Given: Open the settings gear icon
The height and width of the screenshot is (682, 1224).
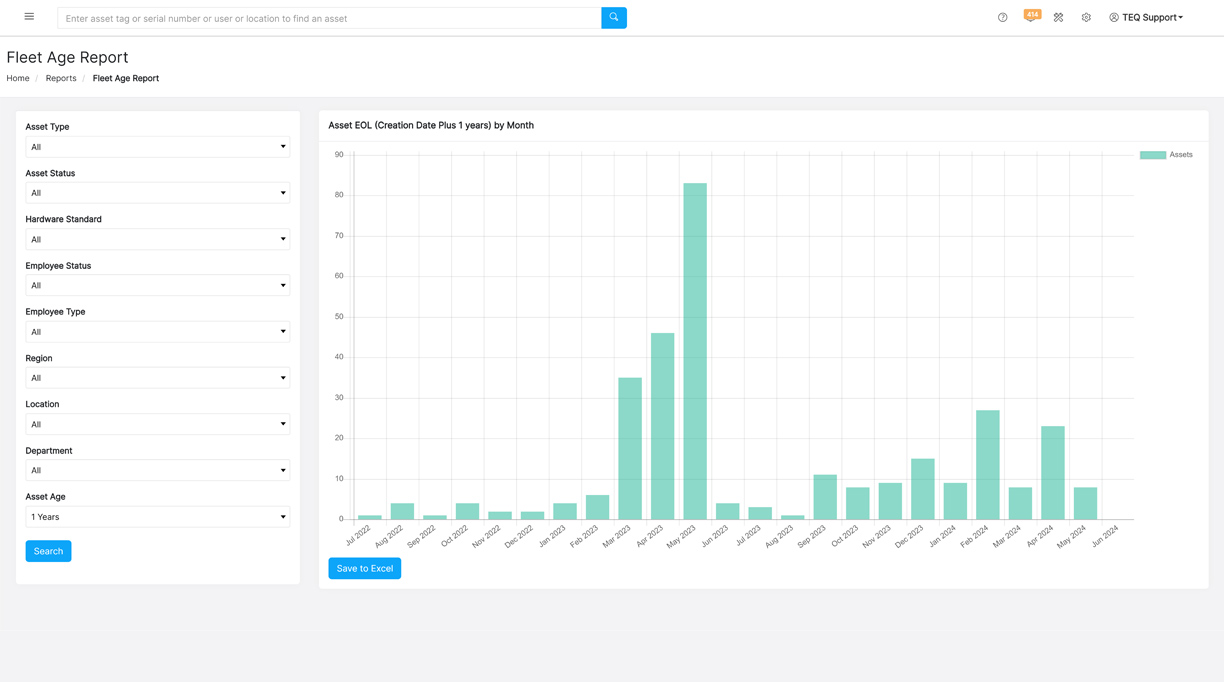Looking at the screenshot, I should click(1086, 18).
